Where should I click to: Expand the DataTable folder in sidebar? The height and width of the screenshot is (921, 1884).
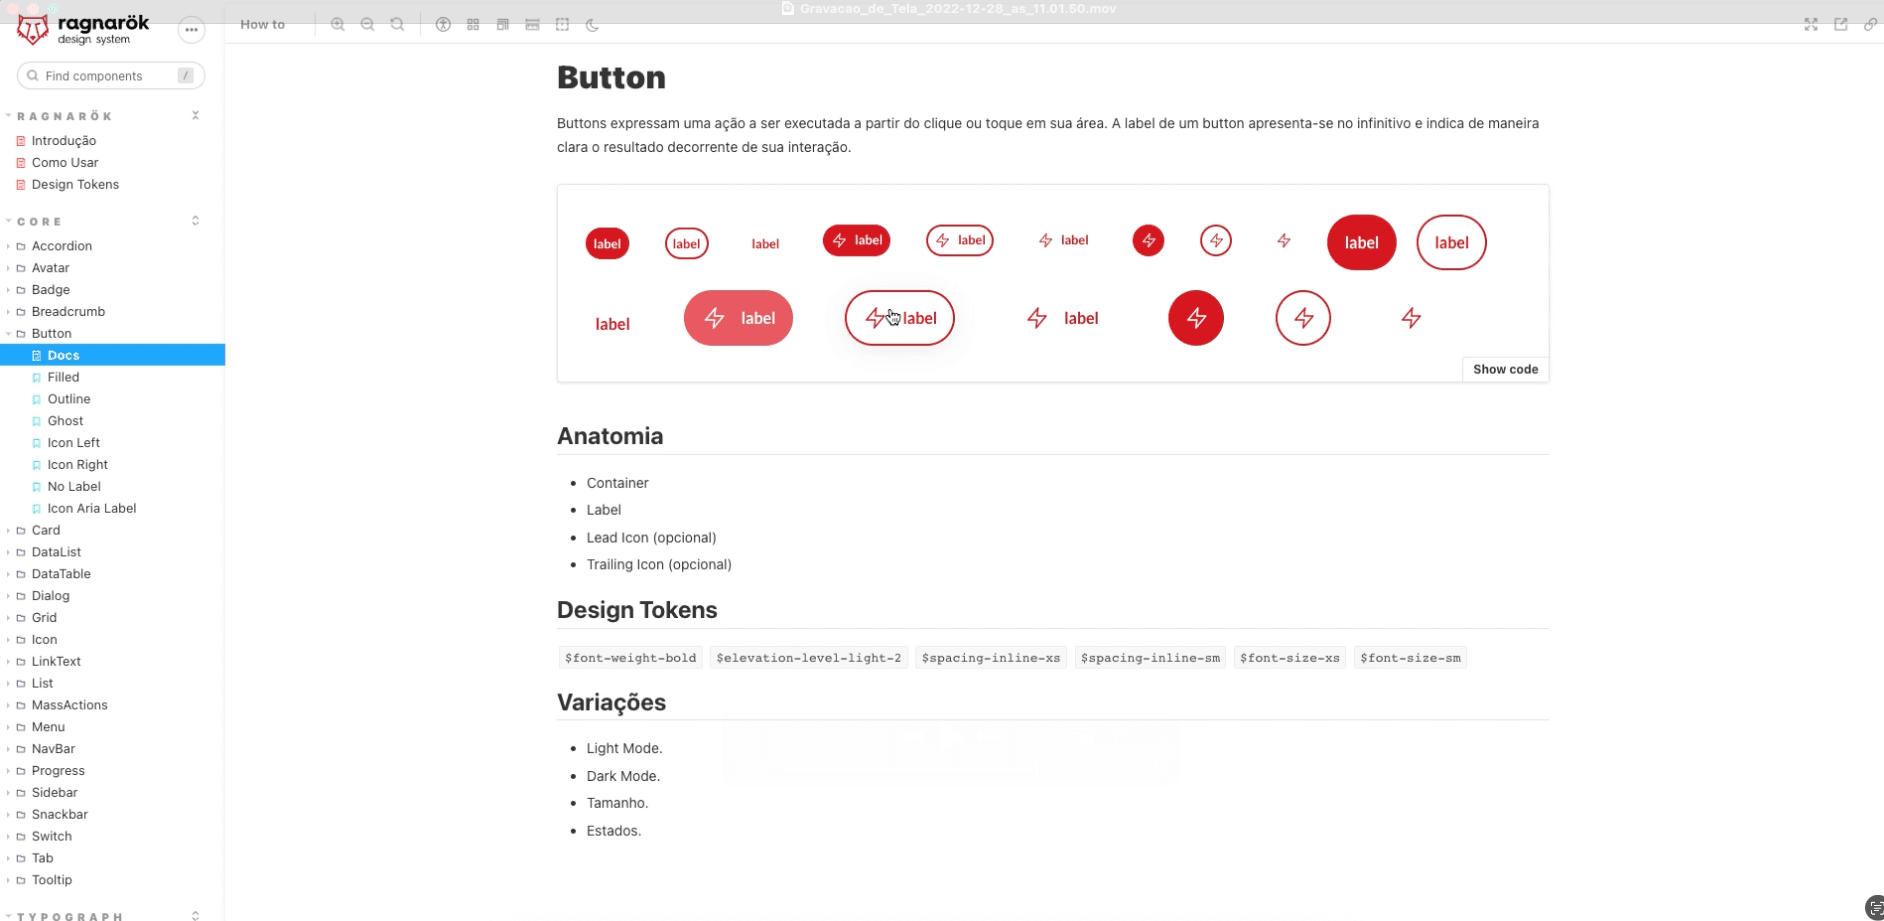(x=61, y=574)
